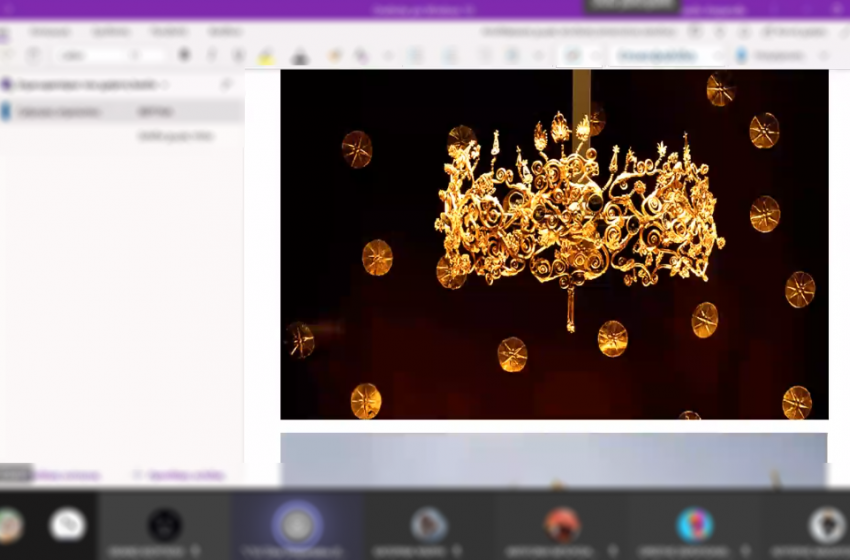850x560 pixels.
Task: Open the fourth ribbon tab
Action: pyautogui.click(x=225, y=32)
